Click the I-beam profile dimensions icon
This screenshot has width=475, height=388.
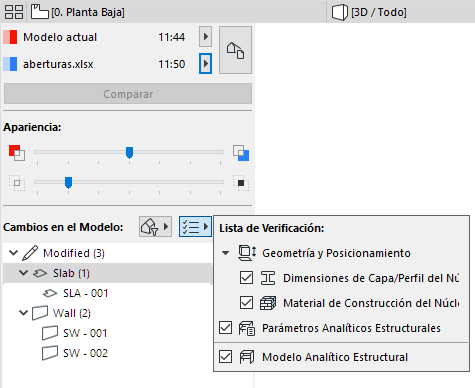[268, 278]
